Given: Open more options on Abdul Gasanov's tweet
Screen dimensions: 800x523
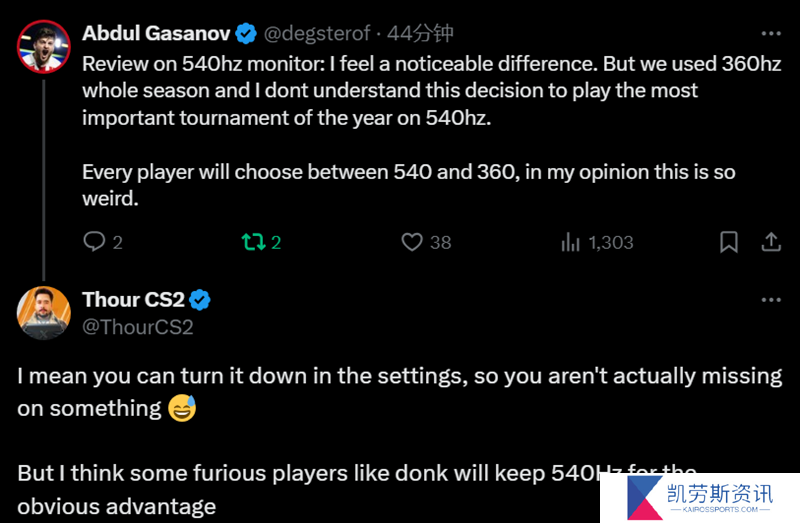Looking at the screenshot, I should pos(771,34).
